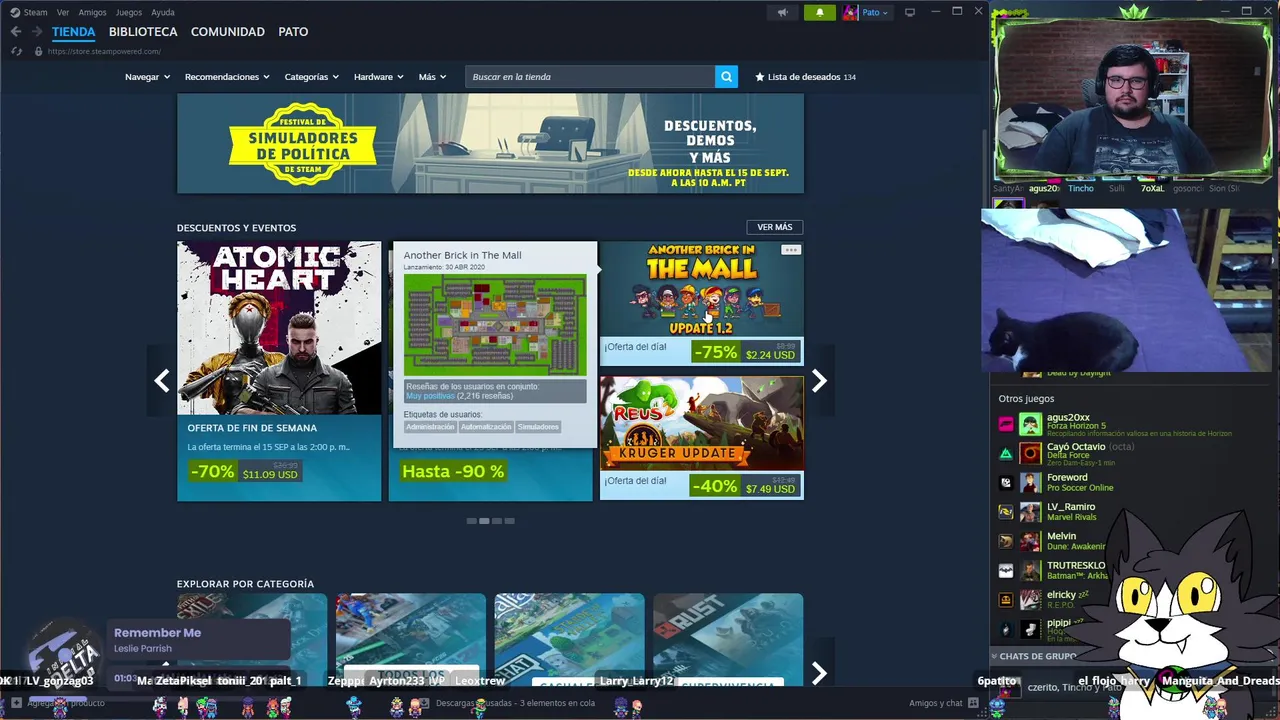This screenshot has height=720, width=1280.
Task: Open Foreword's friend avatar
Action: click(1030, 483)
